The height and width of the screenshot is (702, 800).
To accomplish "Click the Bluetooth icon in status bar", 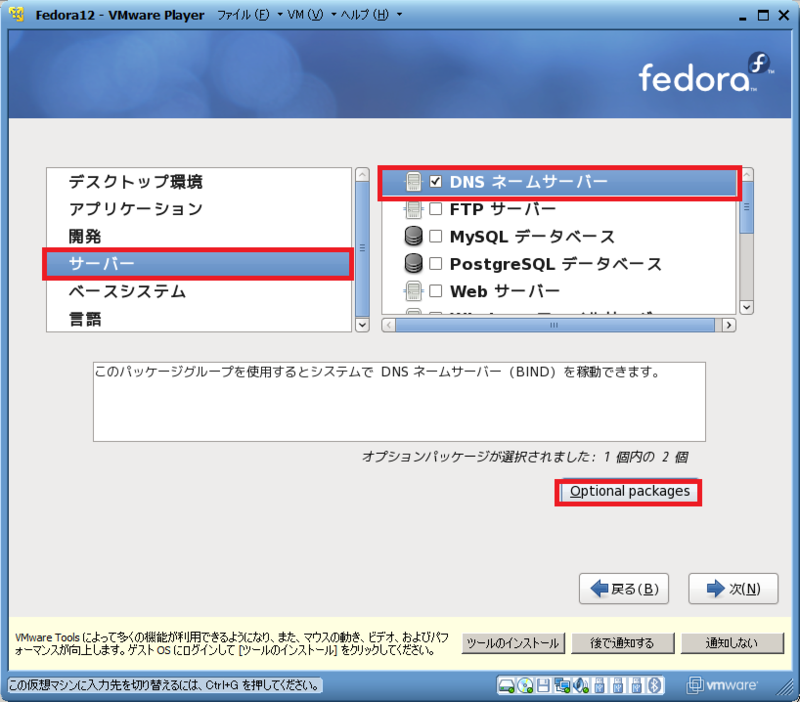I will (x=655, y=687).
